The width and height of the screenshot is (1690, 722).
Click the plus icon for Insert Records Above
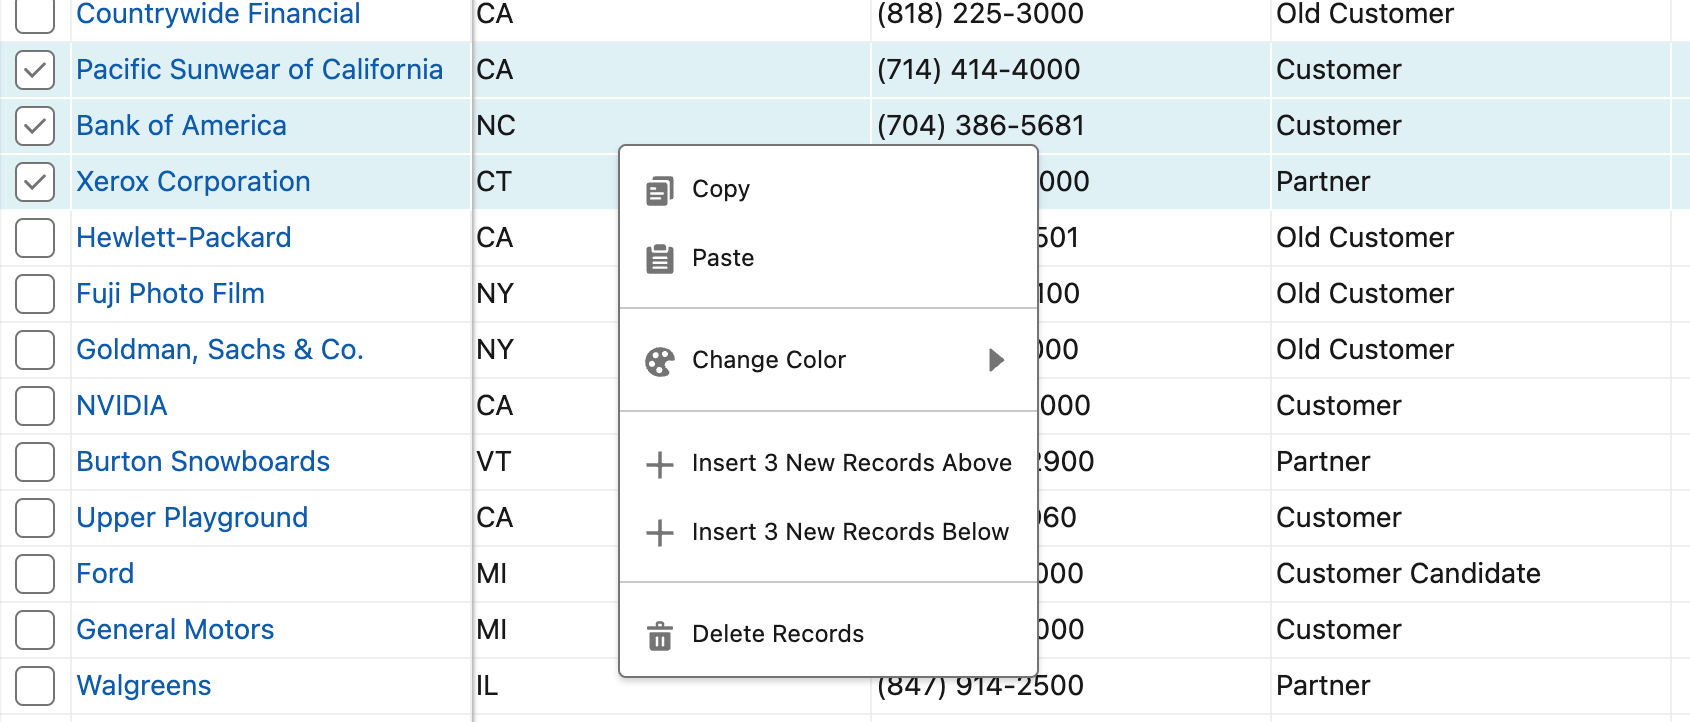pos(659,464)
